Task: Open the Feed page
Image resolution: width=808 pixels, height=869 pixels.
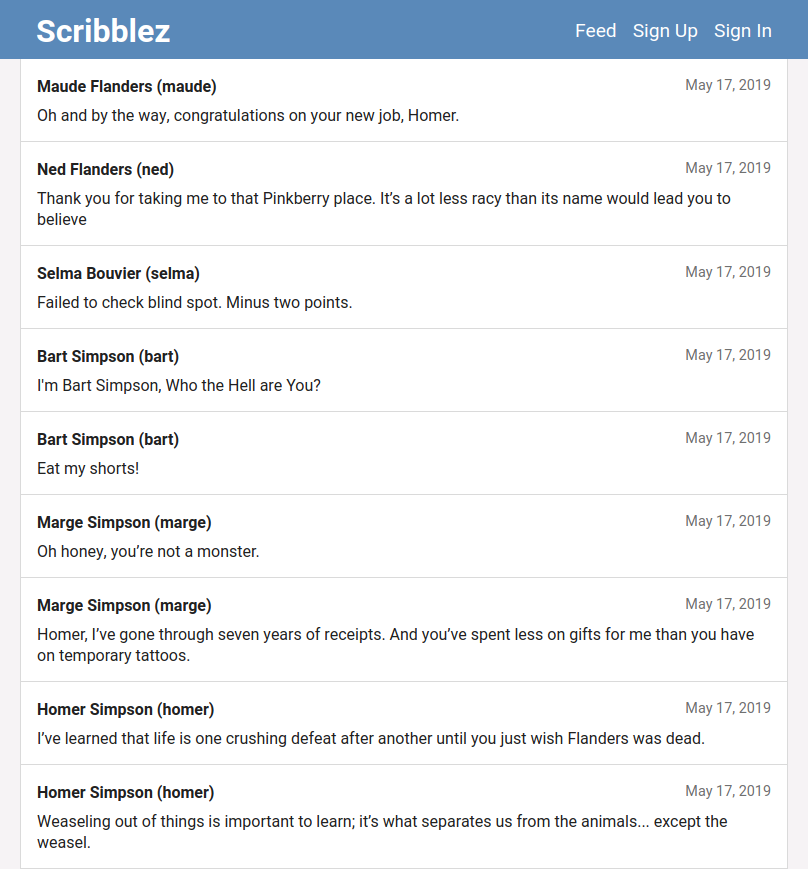Action: 595,31
